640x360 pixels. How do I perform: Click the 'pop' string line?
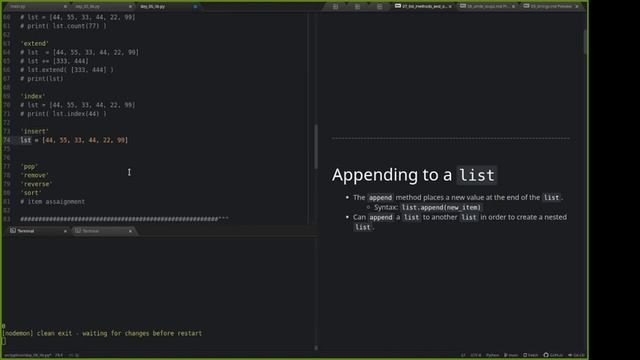point(29,167)
